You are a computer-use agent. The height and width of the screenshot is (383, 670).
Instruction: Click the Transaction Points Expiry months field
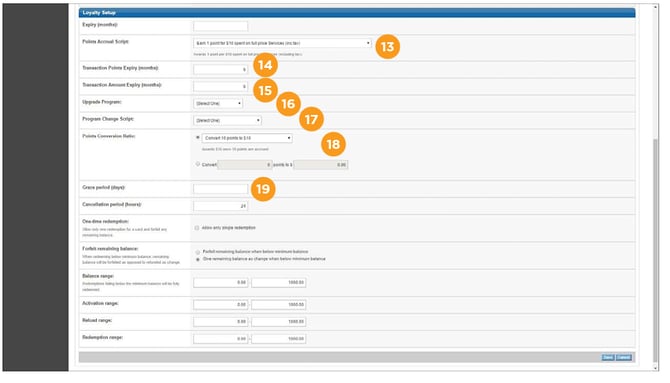click(220, 69)
